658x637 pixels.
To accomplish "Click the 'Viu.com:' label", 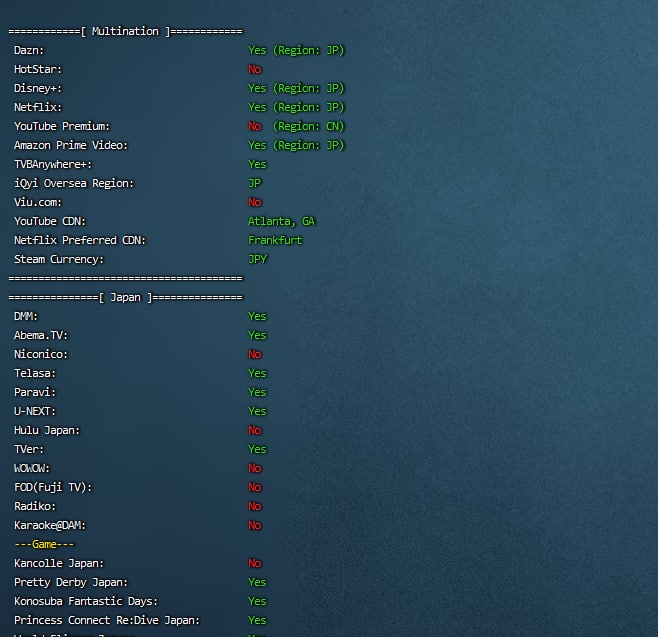I will click(38, 202).
